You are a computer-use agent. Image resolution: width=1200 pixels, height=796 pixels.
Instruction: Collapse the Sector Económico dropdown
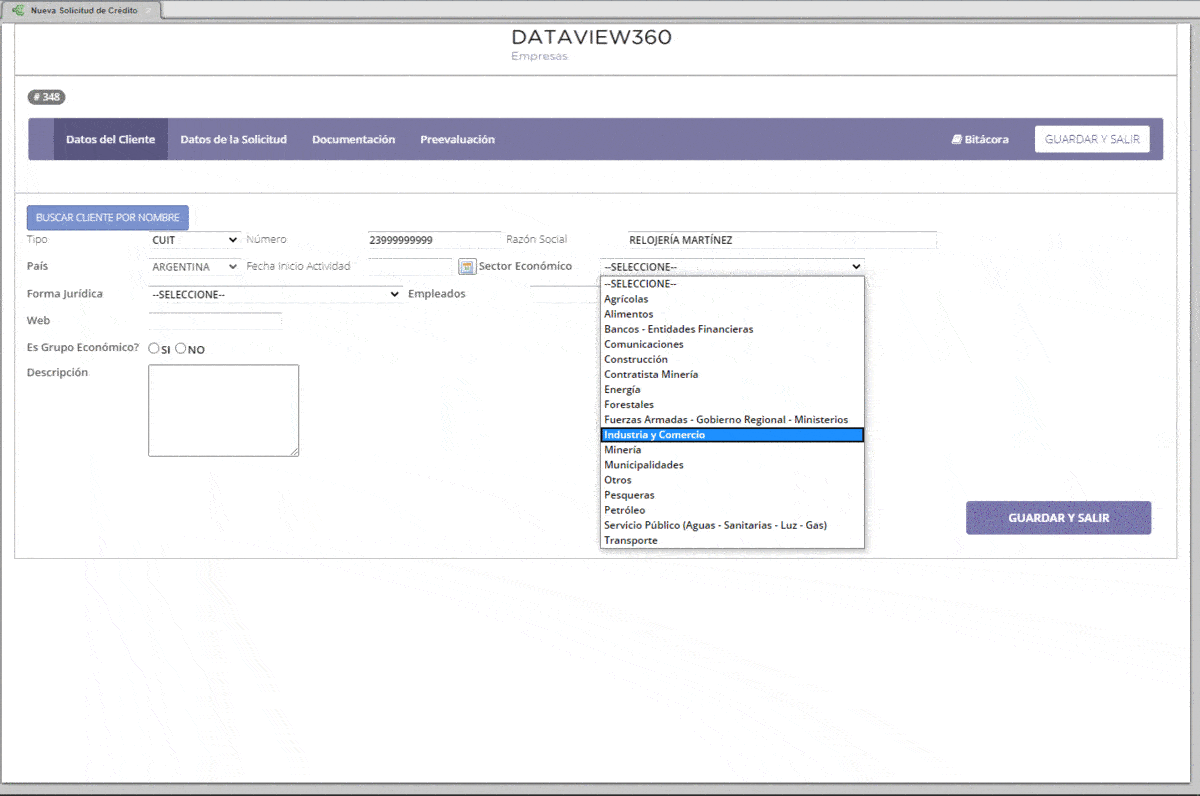[x=732, y=267]
